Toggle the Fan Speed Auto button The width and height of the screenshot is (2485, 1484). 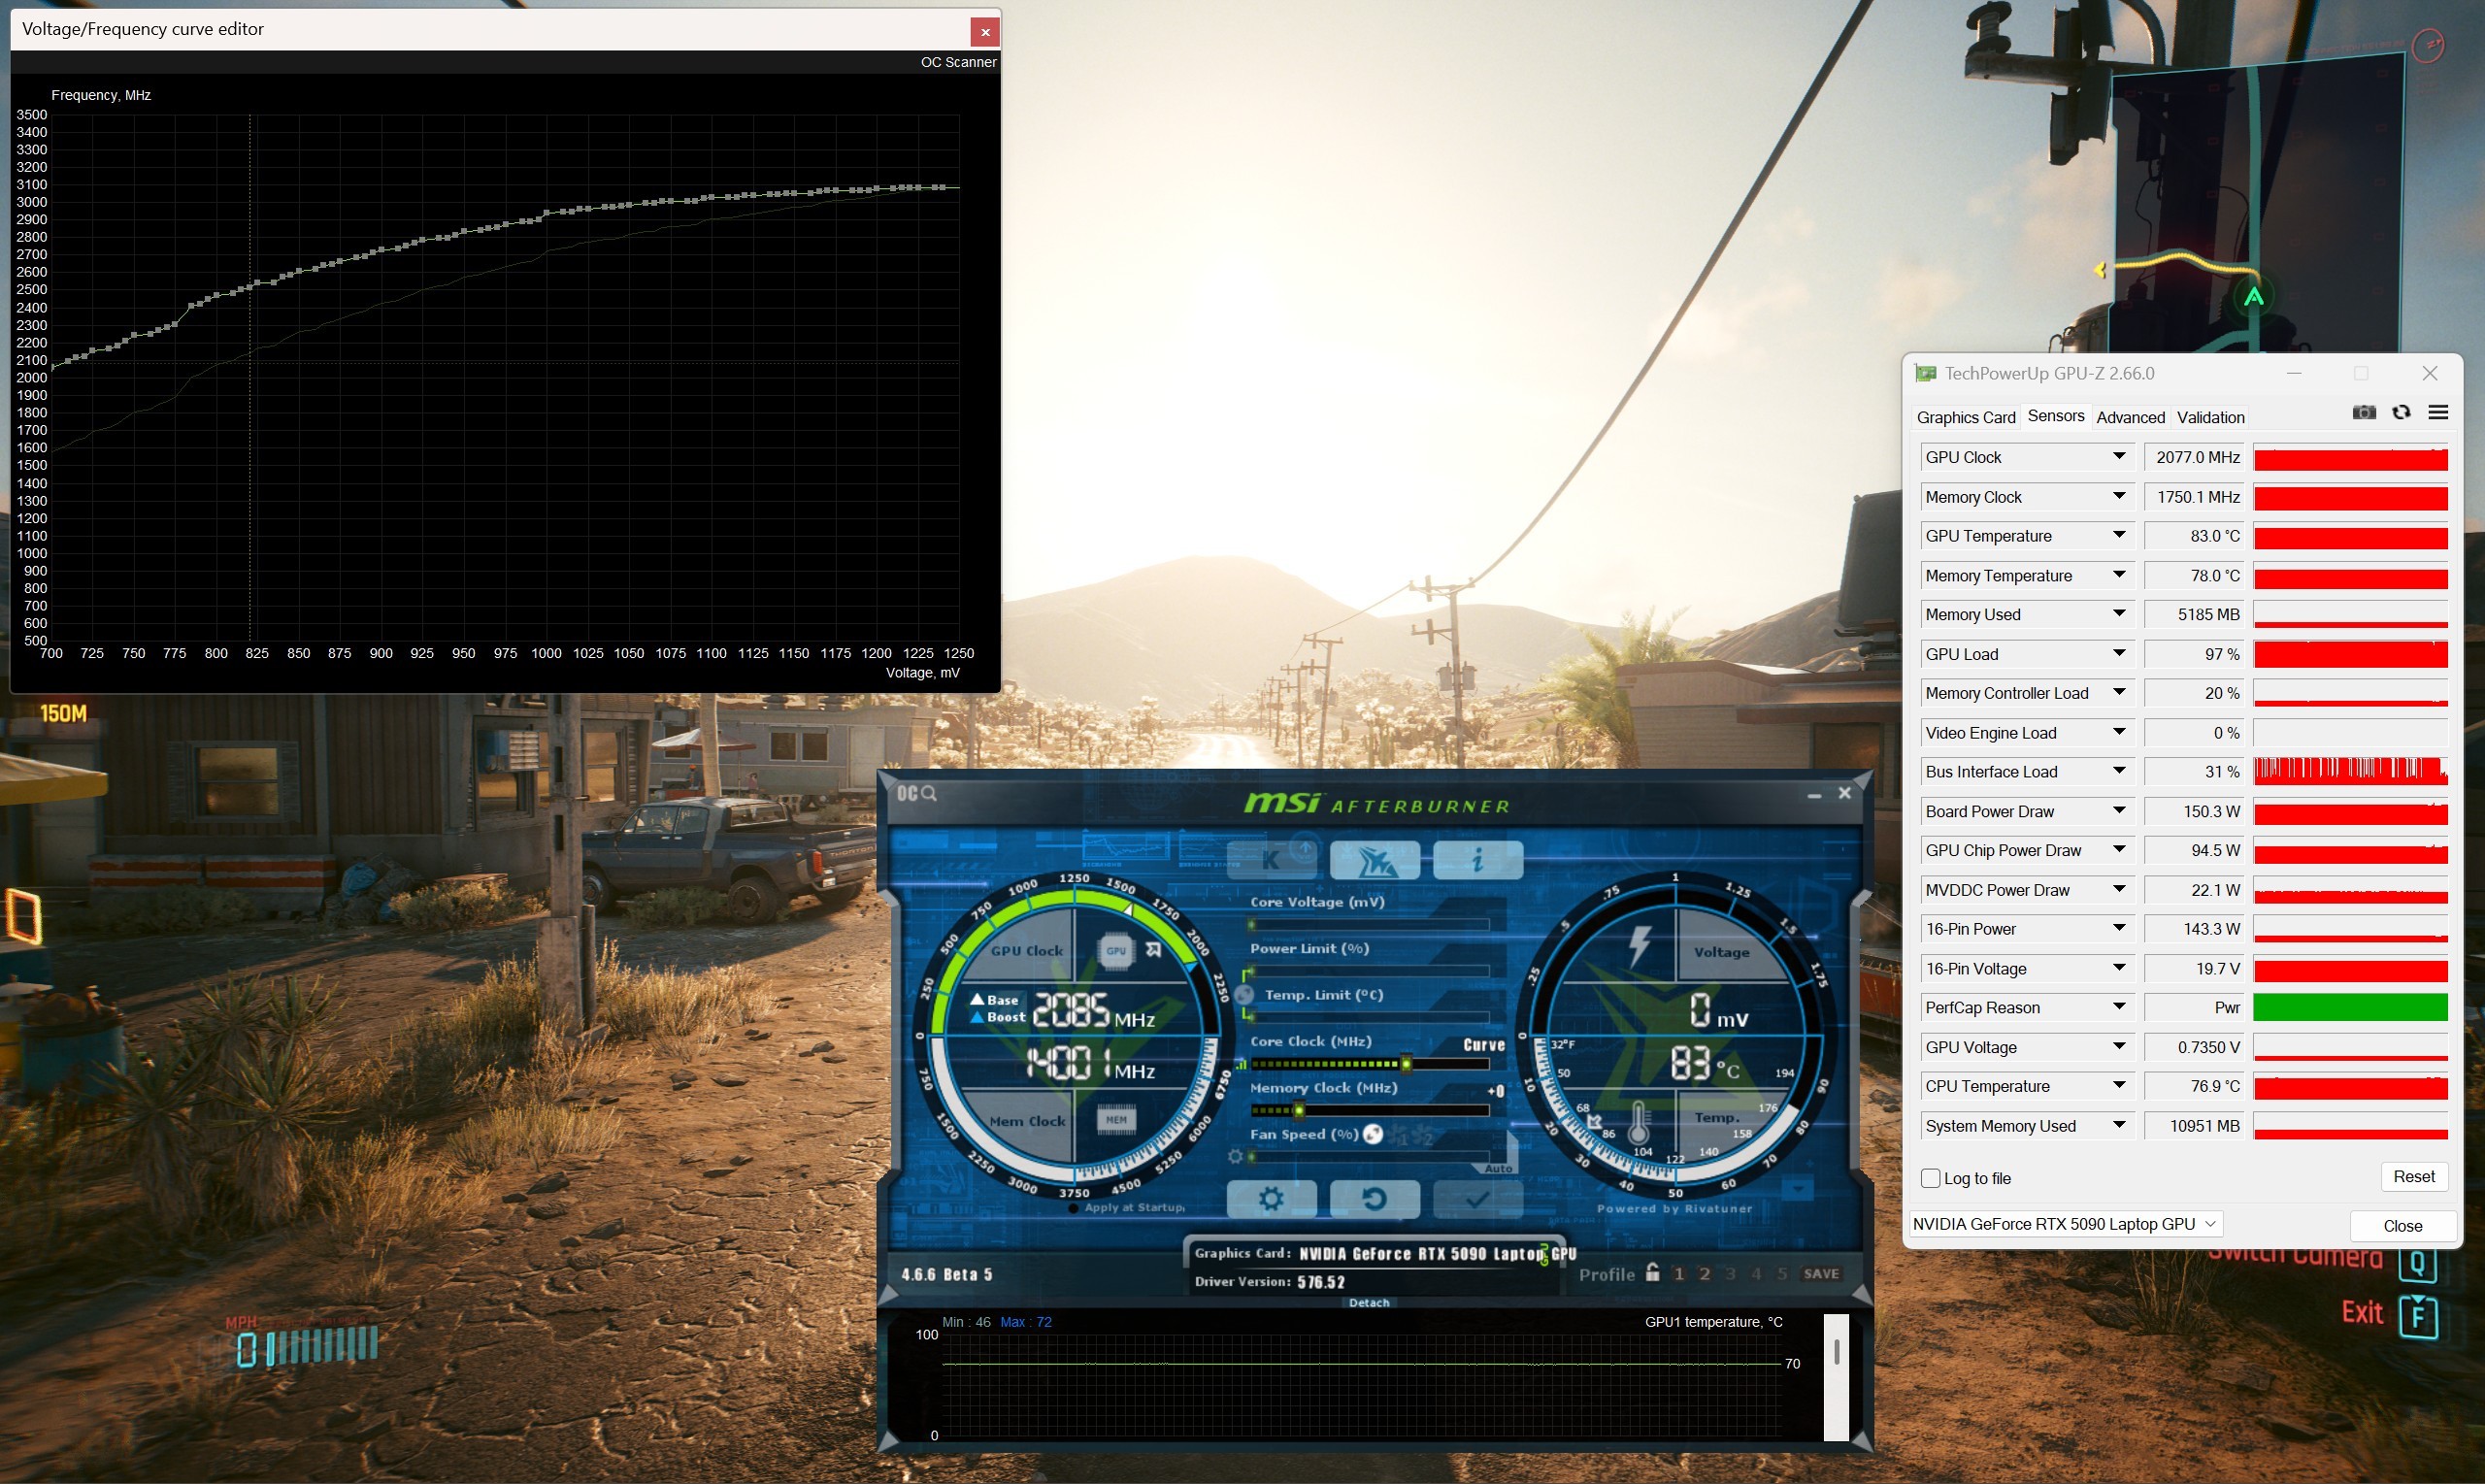(x=1497, y=1168)
